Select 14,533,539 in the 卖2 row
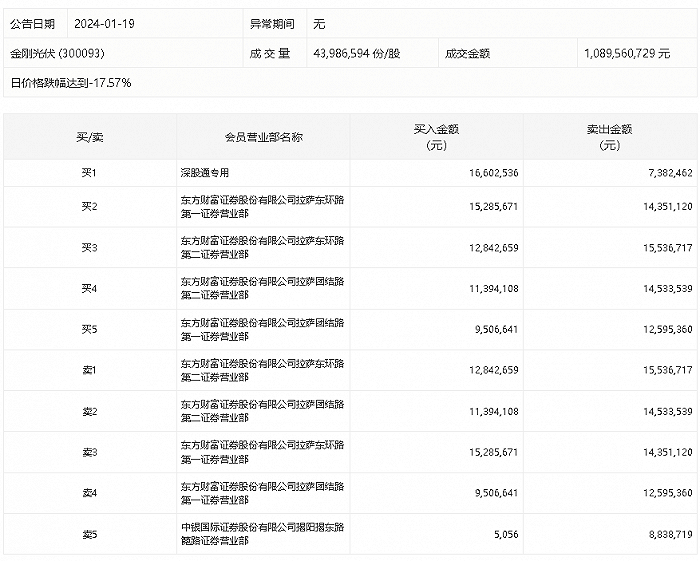Screen dimensions: 700x561 [668, 411]
